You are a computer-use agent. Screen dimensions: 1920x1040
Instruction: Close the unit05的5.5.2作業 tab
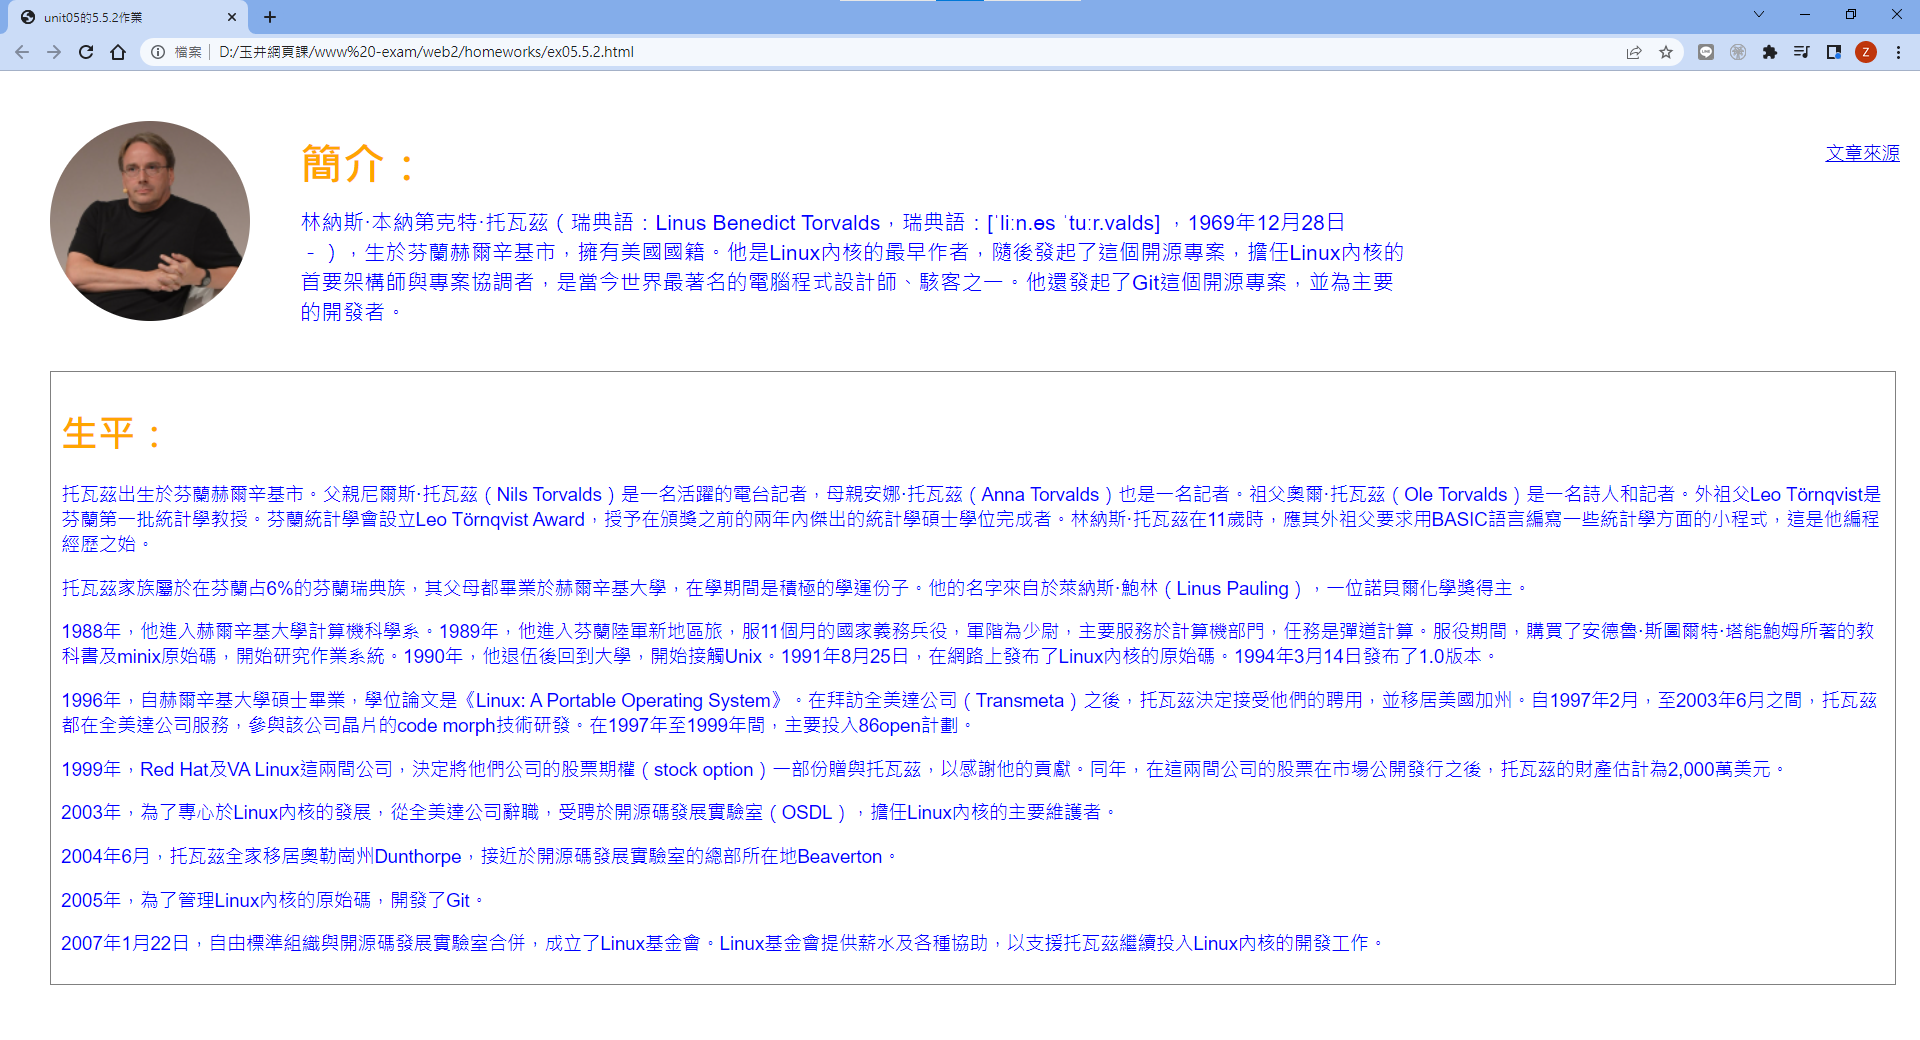[232, 17]
